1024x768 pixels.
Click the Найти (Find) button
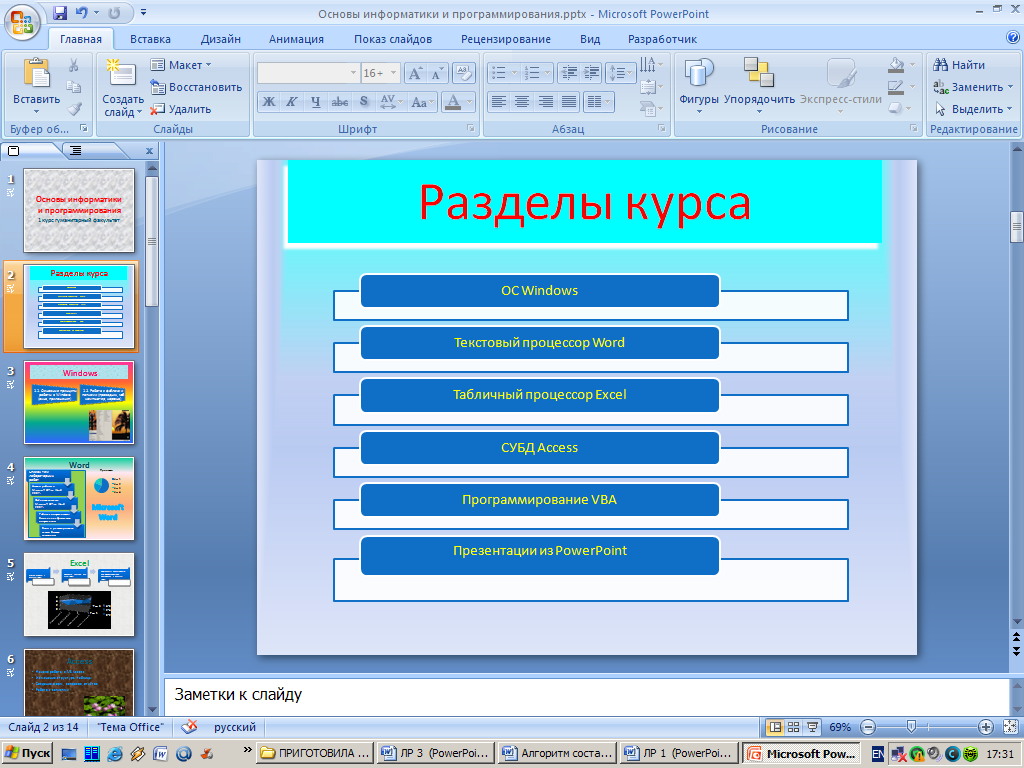(959, 65)
